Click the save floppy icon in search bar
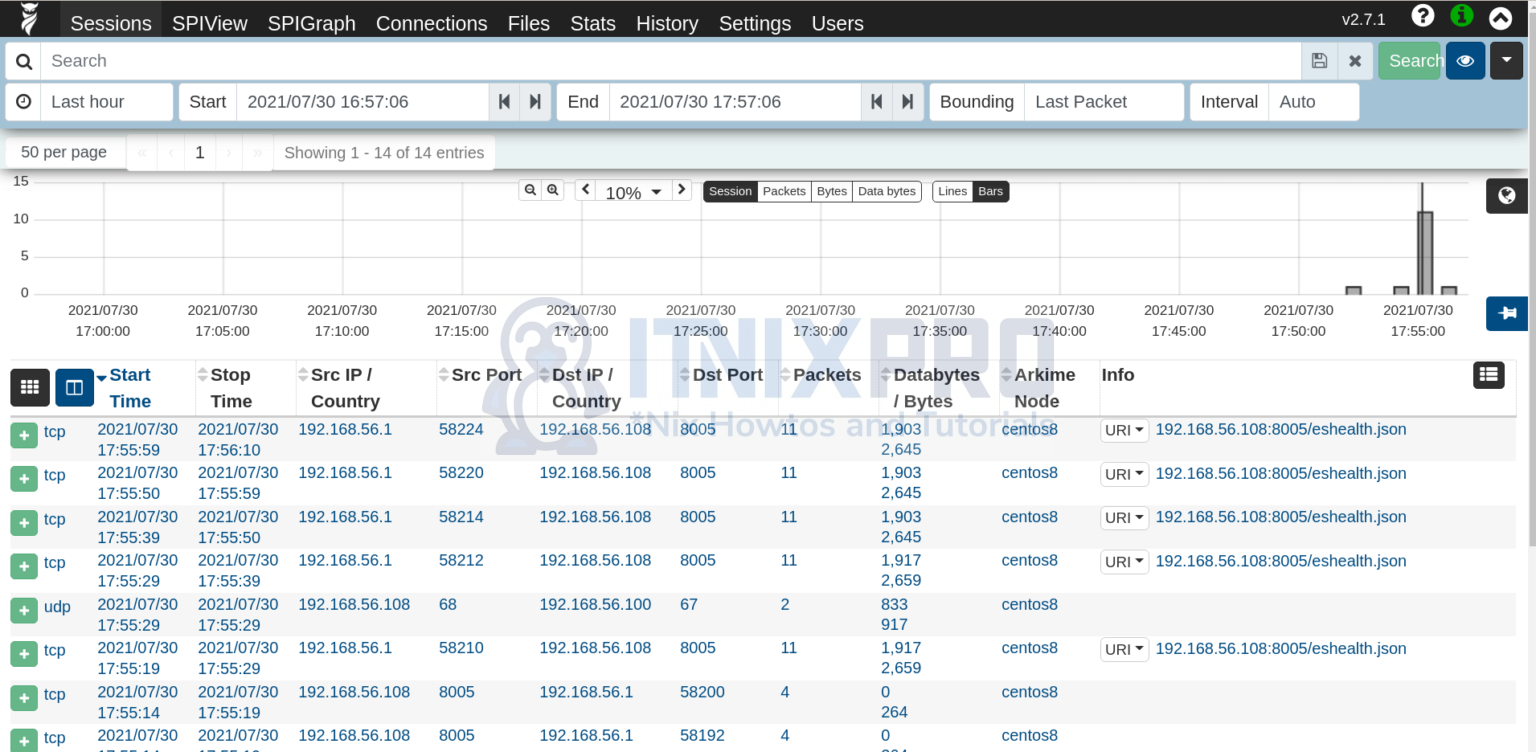 (1319, 61)
